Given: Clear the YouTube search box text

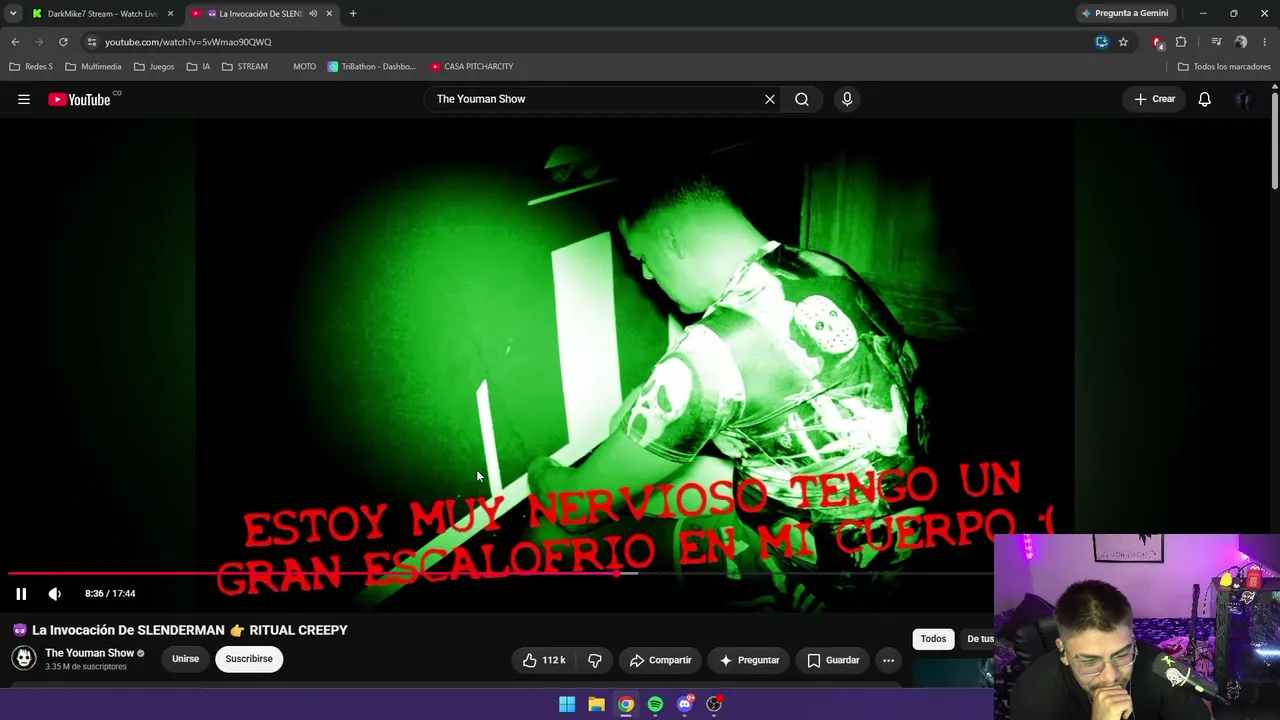Looking at the screenshot, I should 770,99.
